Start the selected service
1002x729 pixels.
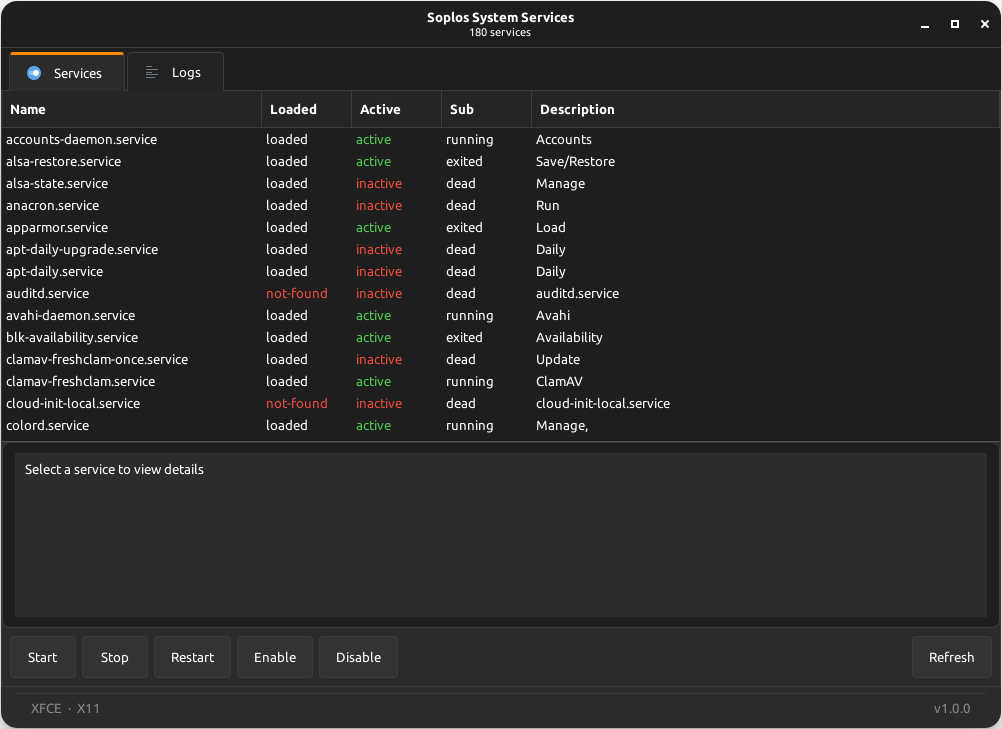(43, 657)
